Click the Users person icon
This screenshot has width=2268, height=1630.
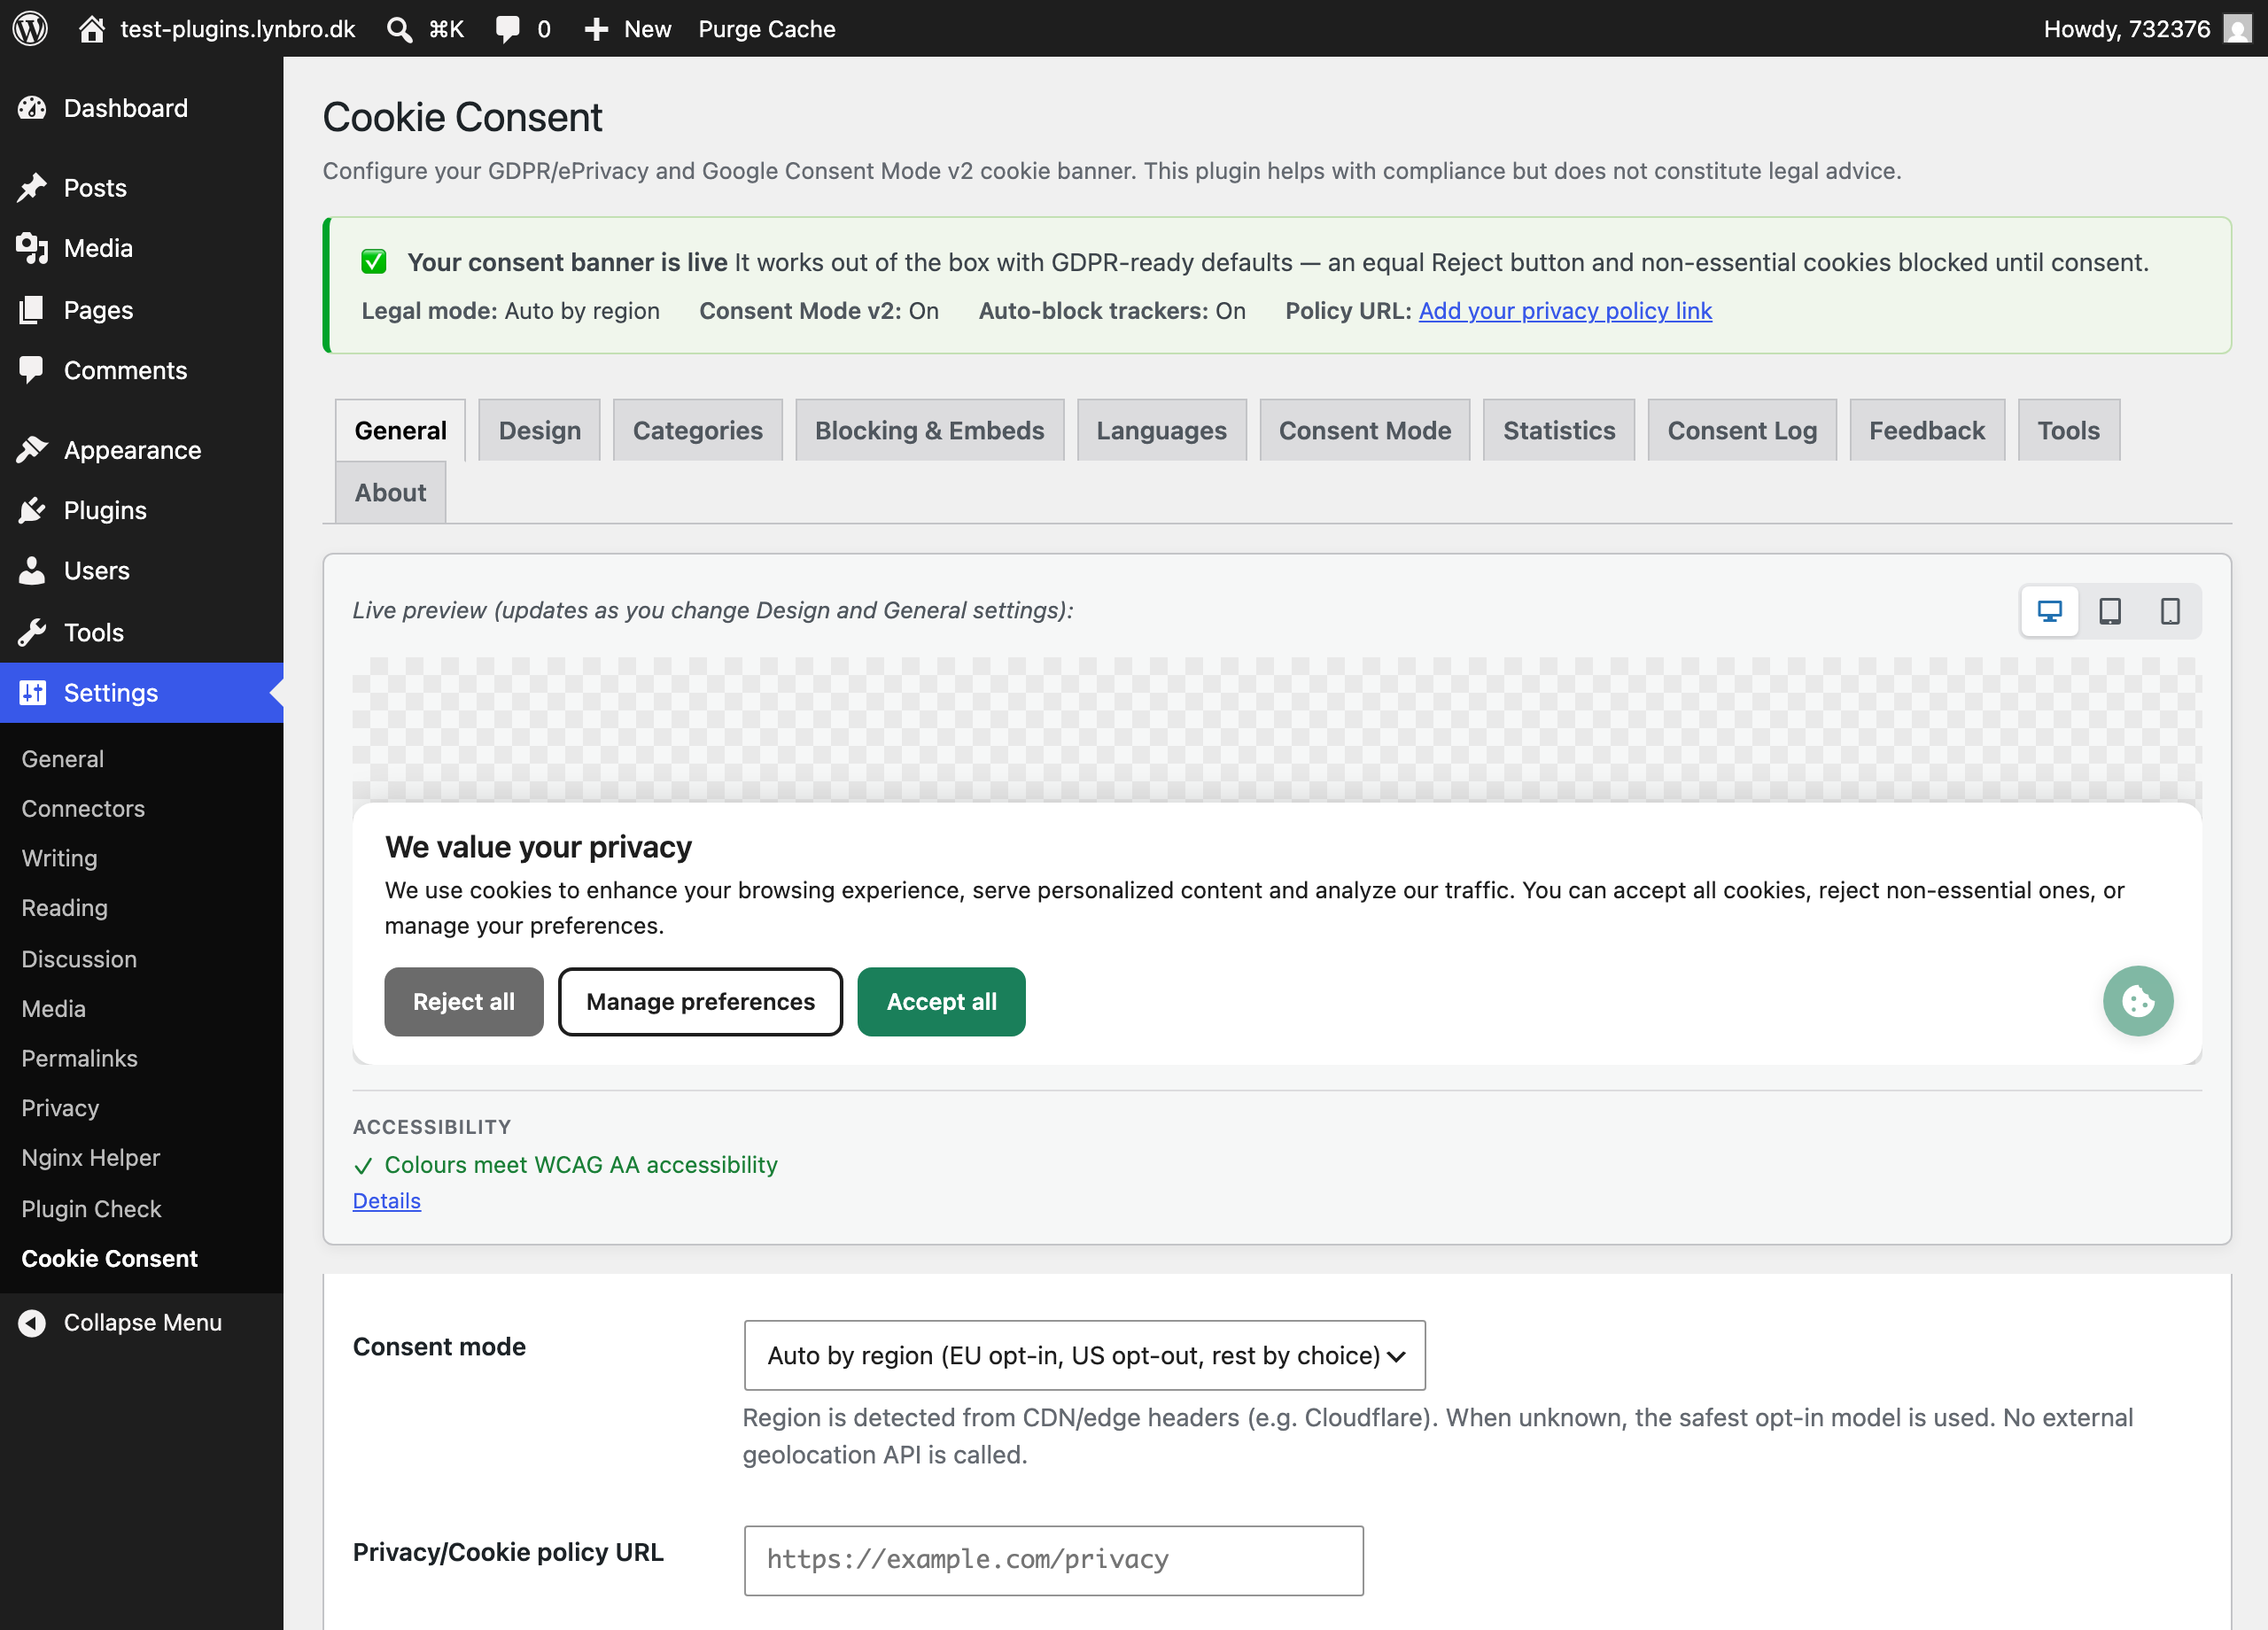[x=32, y=570]
